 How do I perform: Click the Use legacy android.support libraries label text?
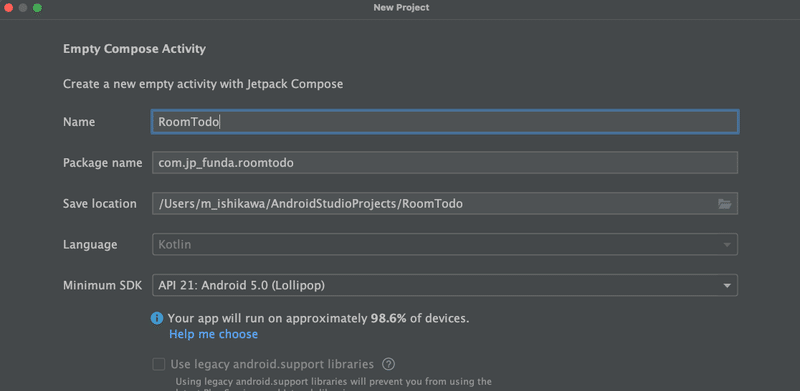[272, 364]
